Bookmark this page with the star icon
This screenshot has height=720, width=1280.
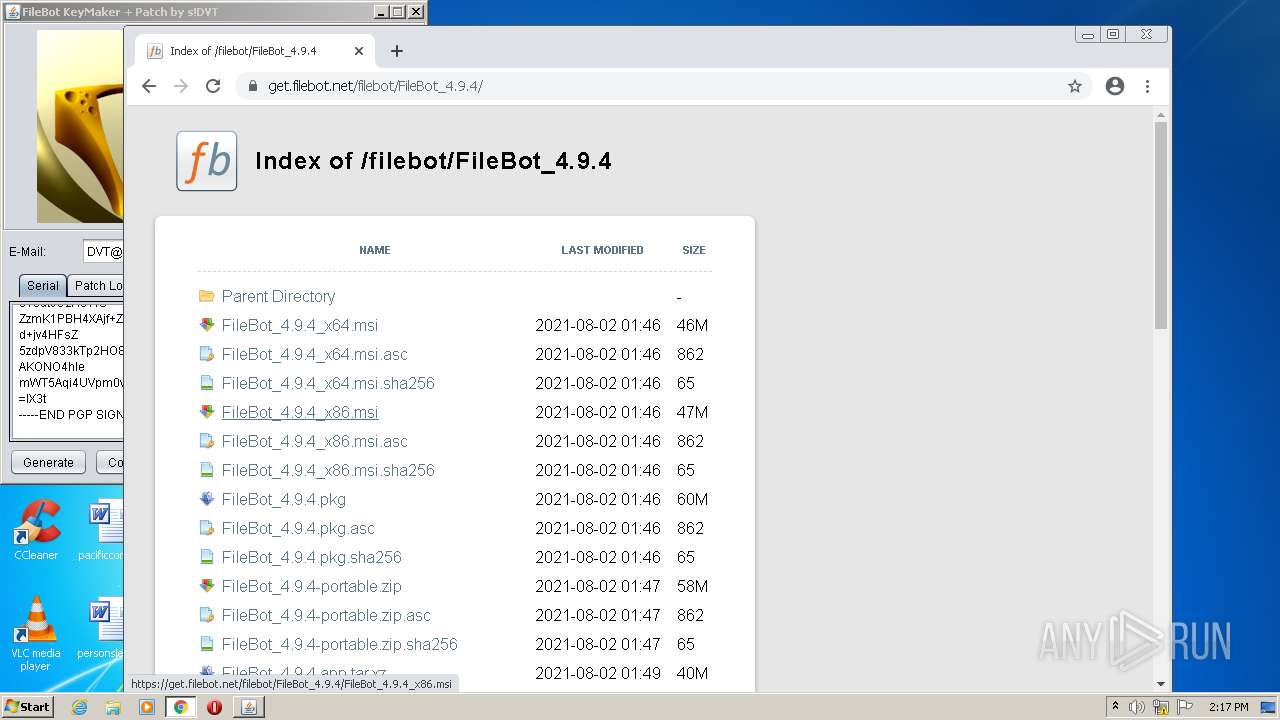tap(1075, 86)
